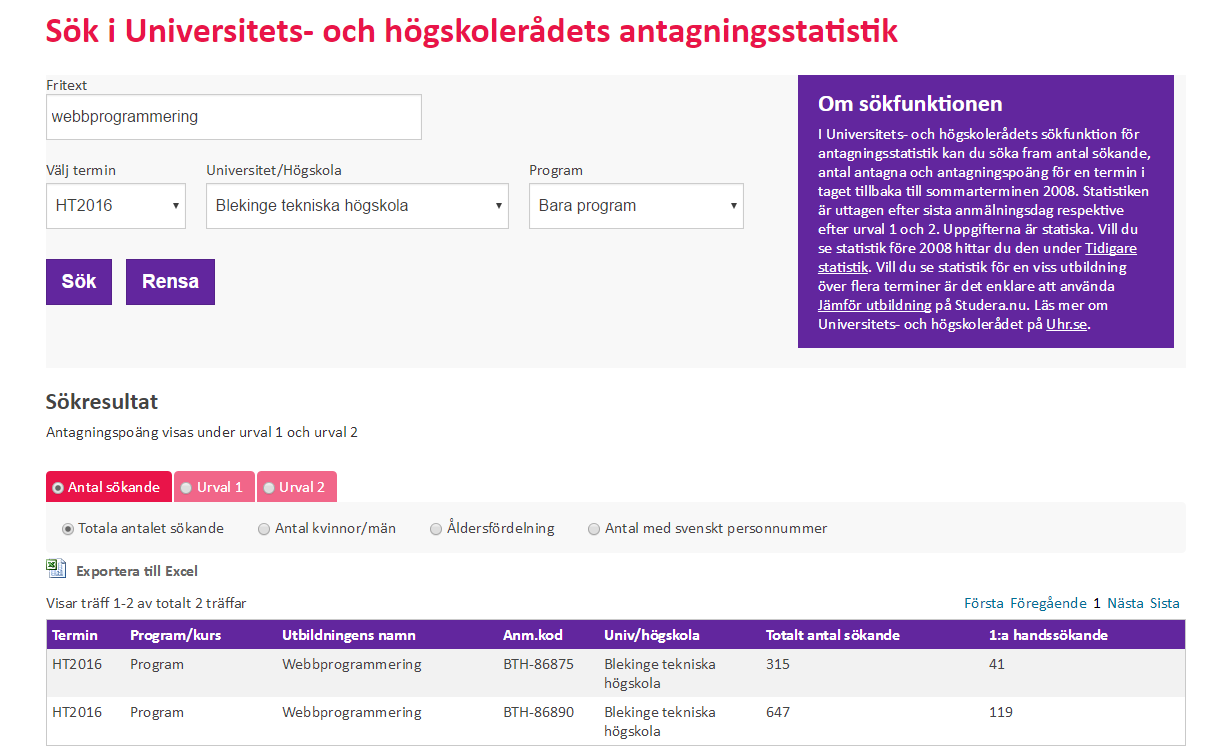Switch to the Urval 1 tab
The image size is (1211, 755).
[x=214, y=487]
